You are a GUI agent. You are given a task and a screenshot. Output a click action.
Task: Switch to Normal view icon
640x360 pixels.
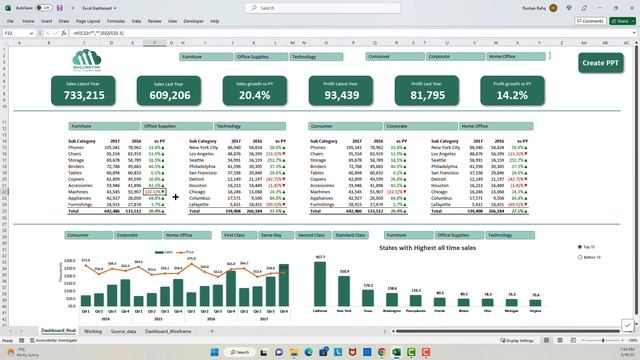tap(547, 340)
